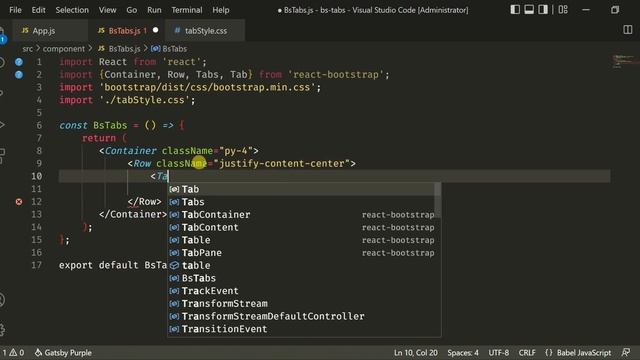This screenshot has height=360, width=640.
Task: Click component breadcrumb segment
Action: point(64,49)
